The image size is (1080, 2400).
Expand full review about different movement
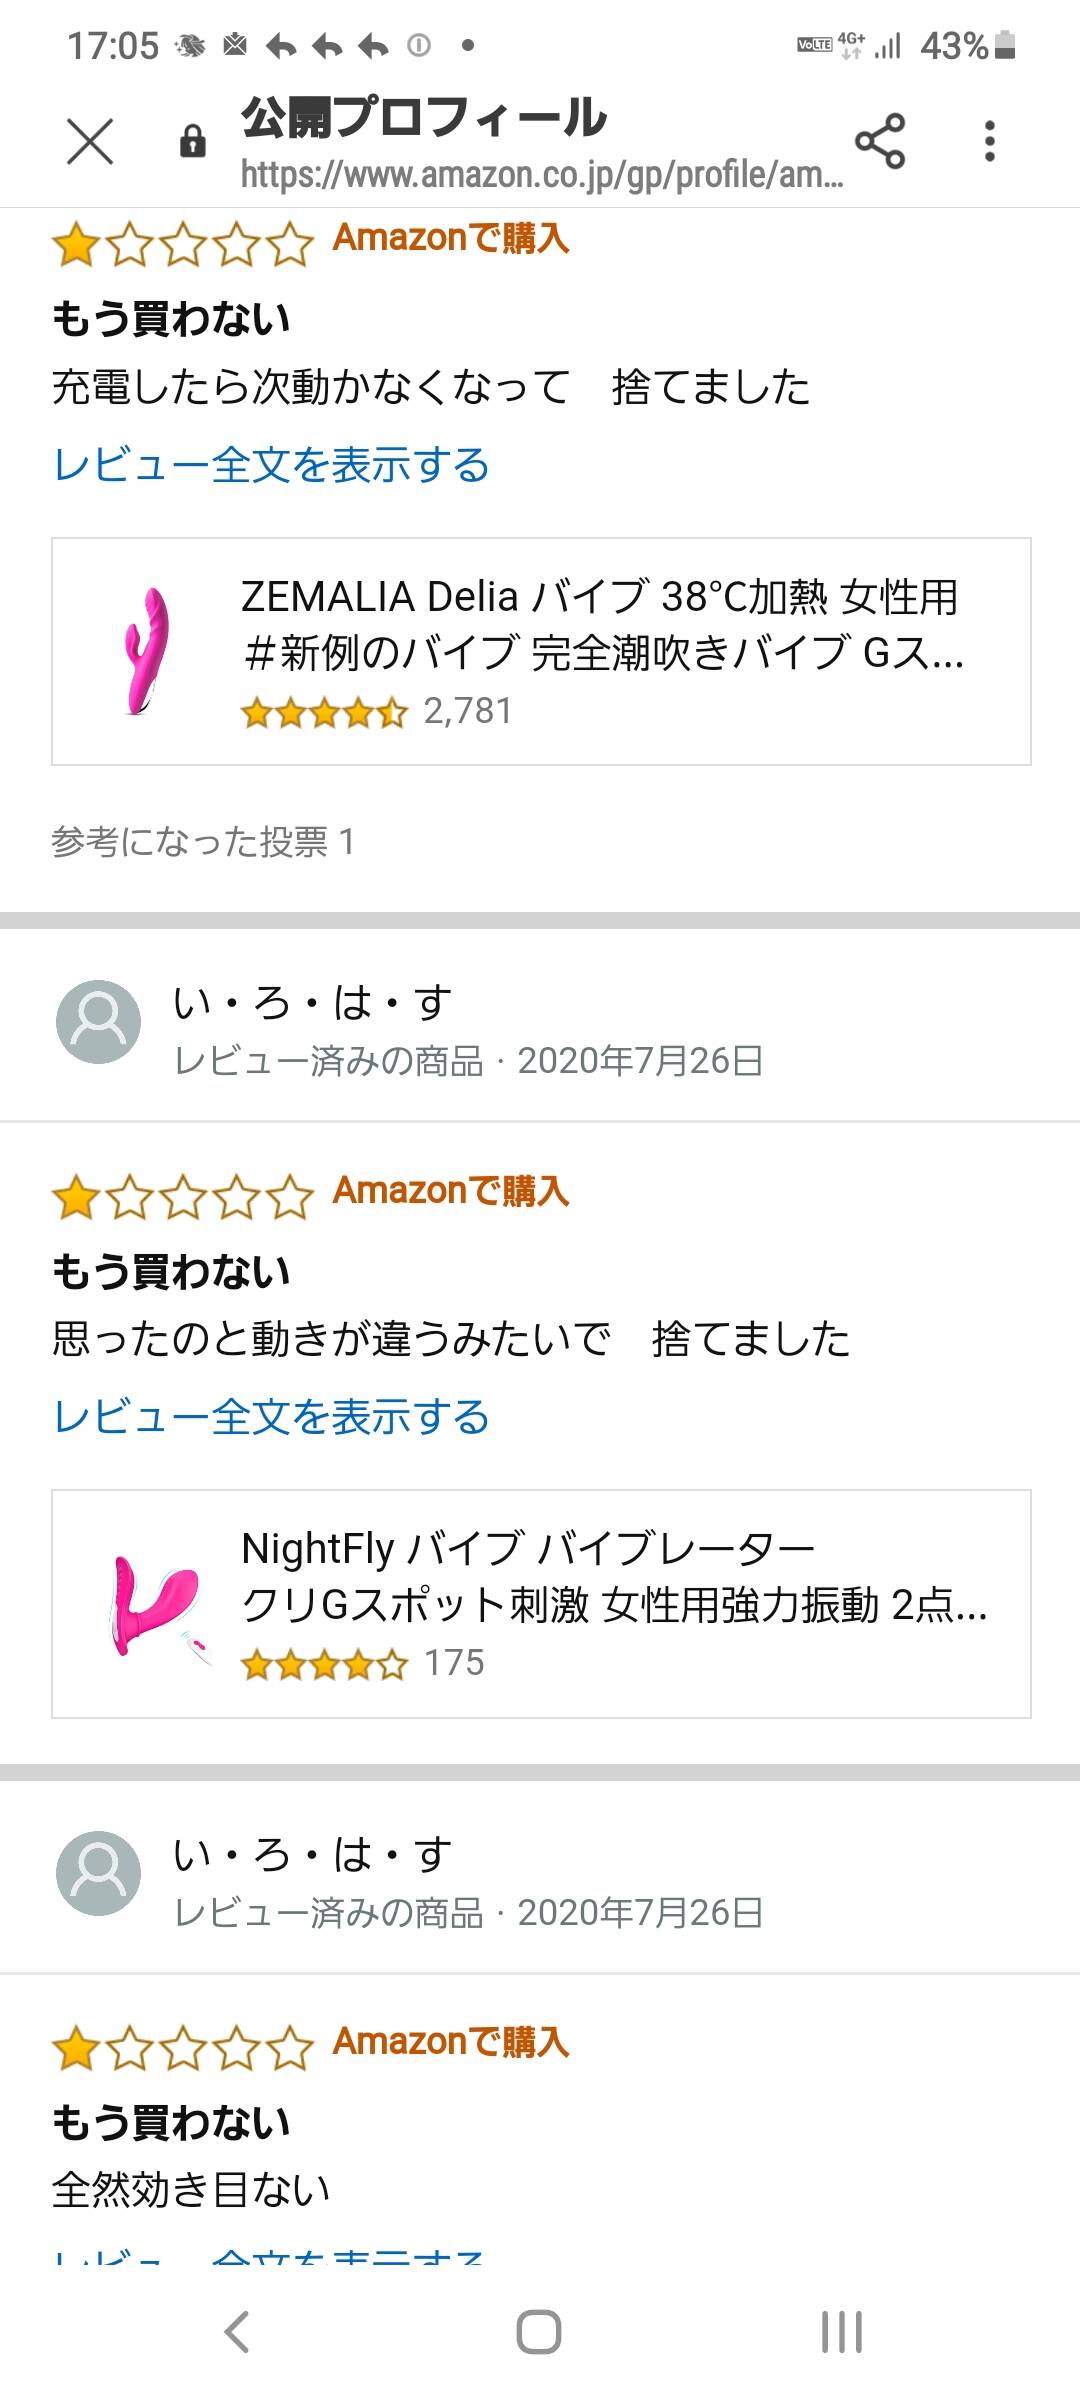click(x=271, y=1417)
